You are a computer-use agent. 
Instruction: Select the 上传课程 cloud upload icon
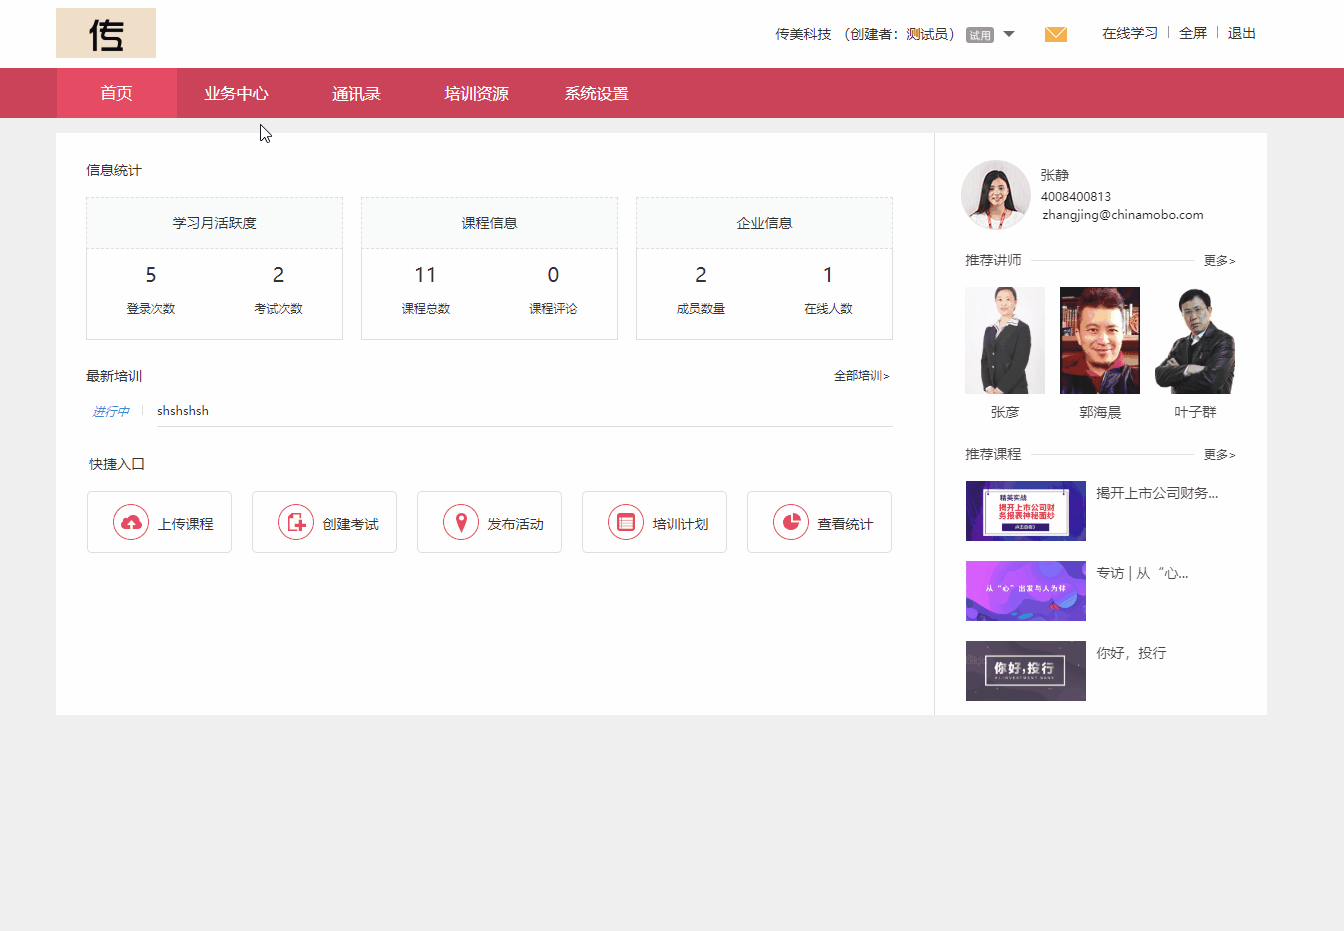130,521
